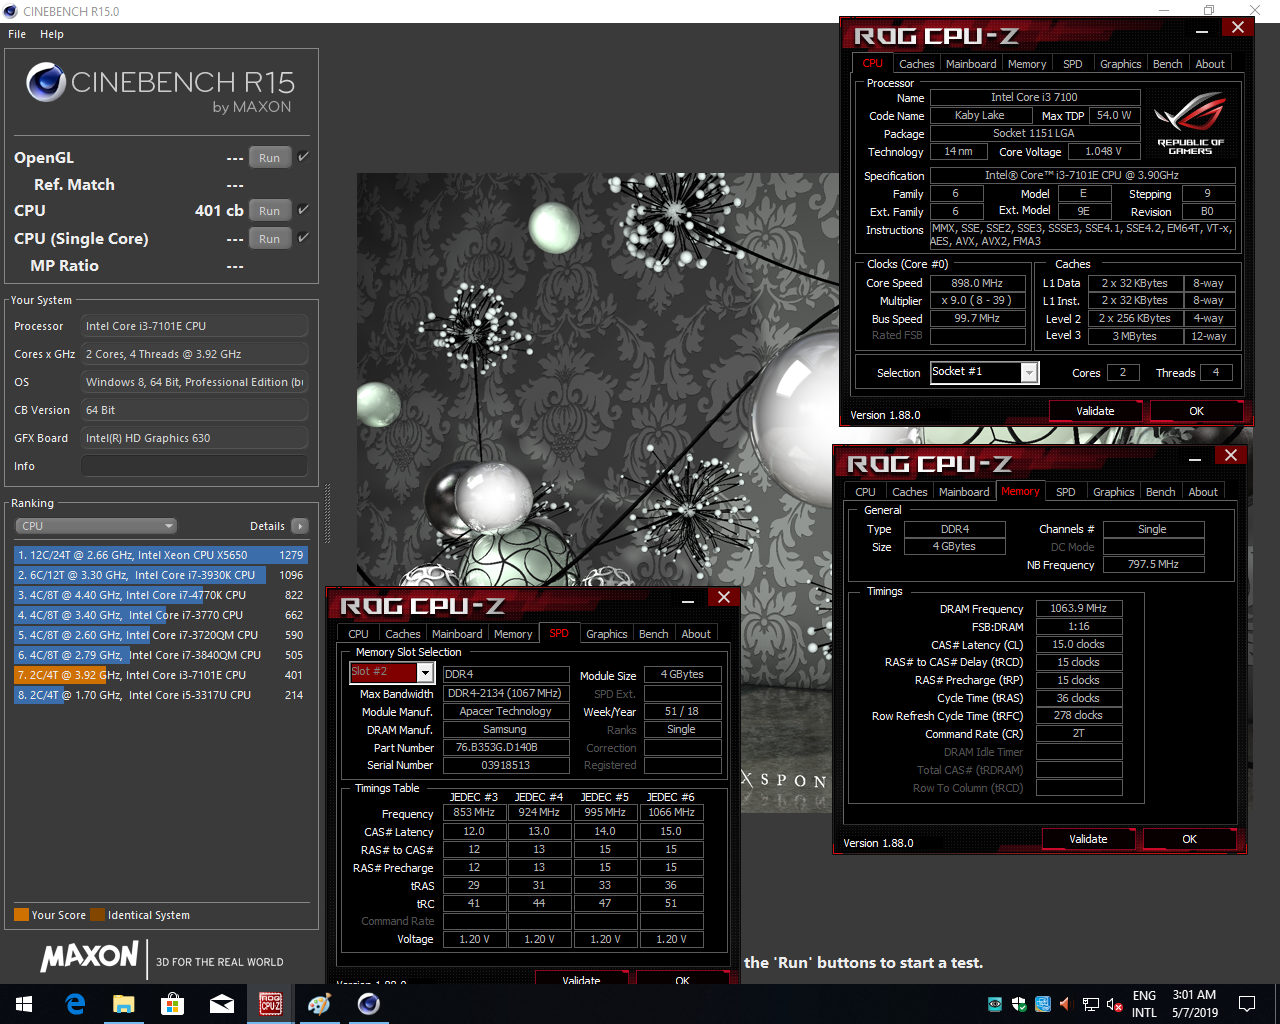Click the Part Number value 76.B353G.D140B
Image resolution: width=1280 pixels, height=1024 pixels.
coord(506,747)
